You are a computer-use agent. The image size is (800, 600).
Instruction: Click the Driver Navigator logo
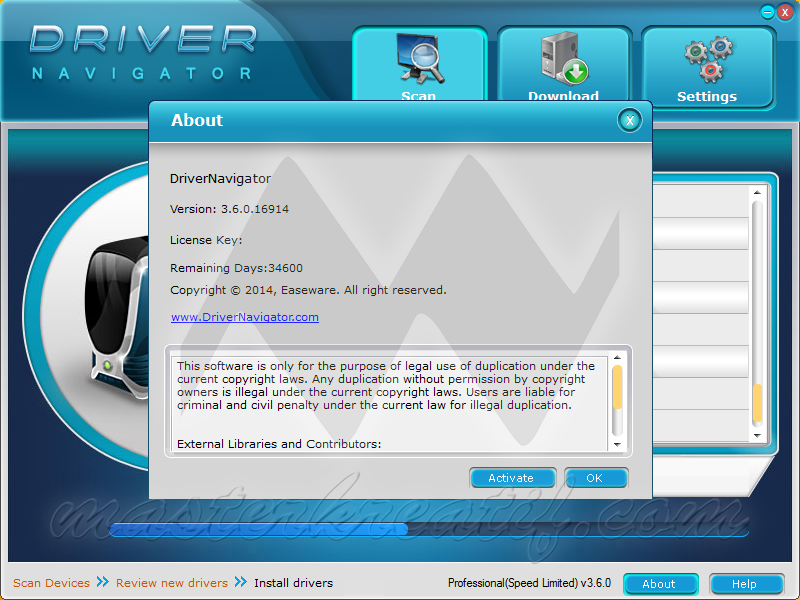point(143,53)
